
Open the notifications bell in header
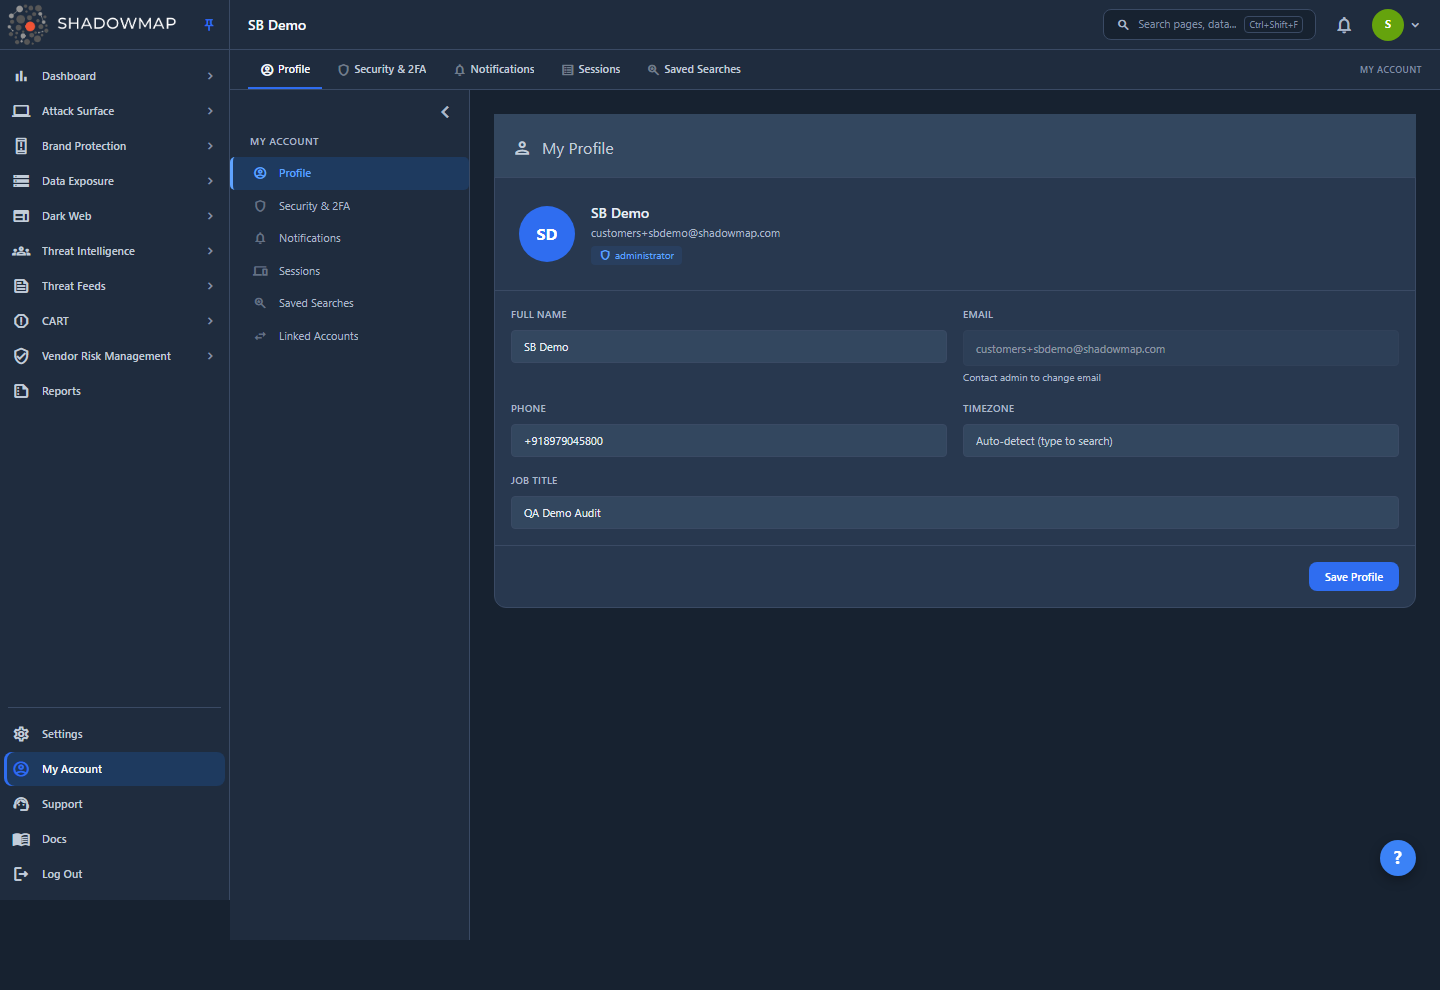[1344, 25]
